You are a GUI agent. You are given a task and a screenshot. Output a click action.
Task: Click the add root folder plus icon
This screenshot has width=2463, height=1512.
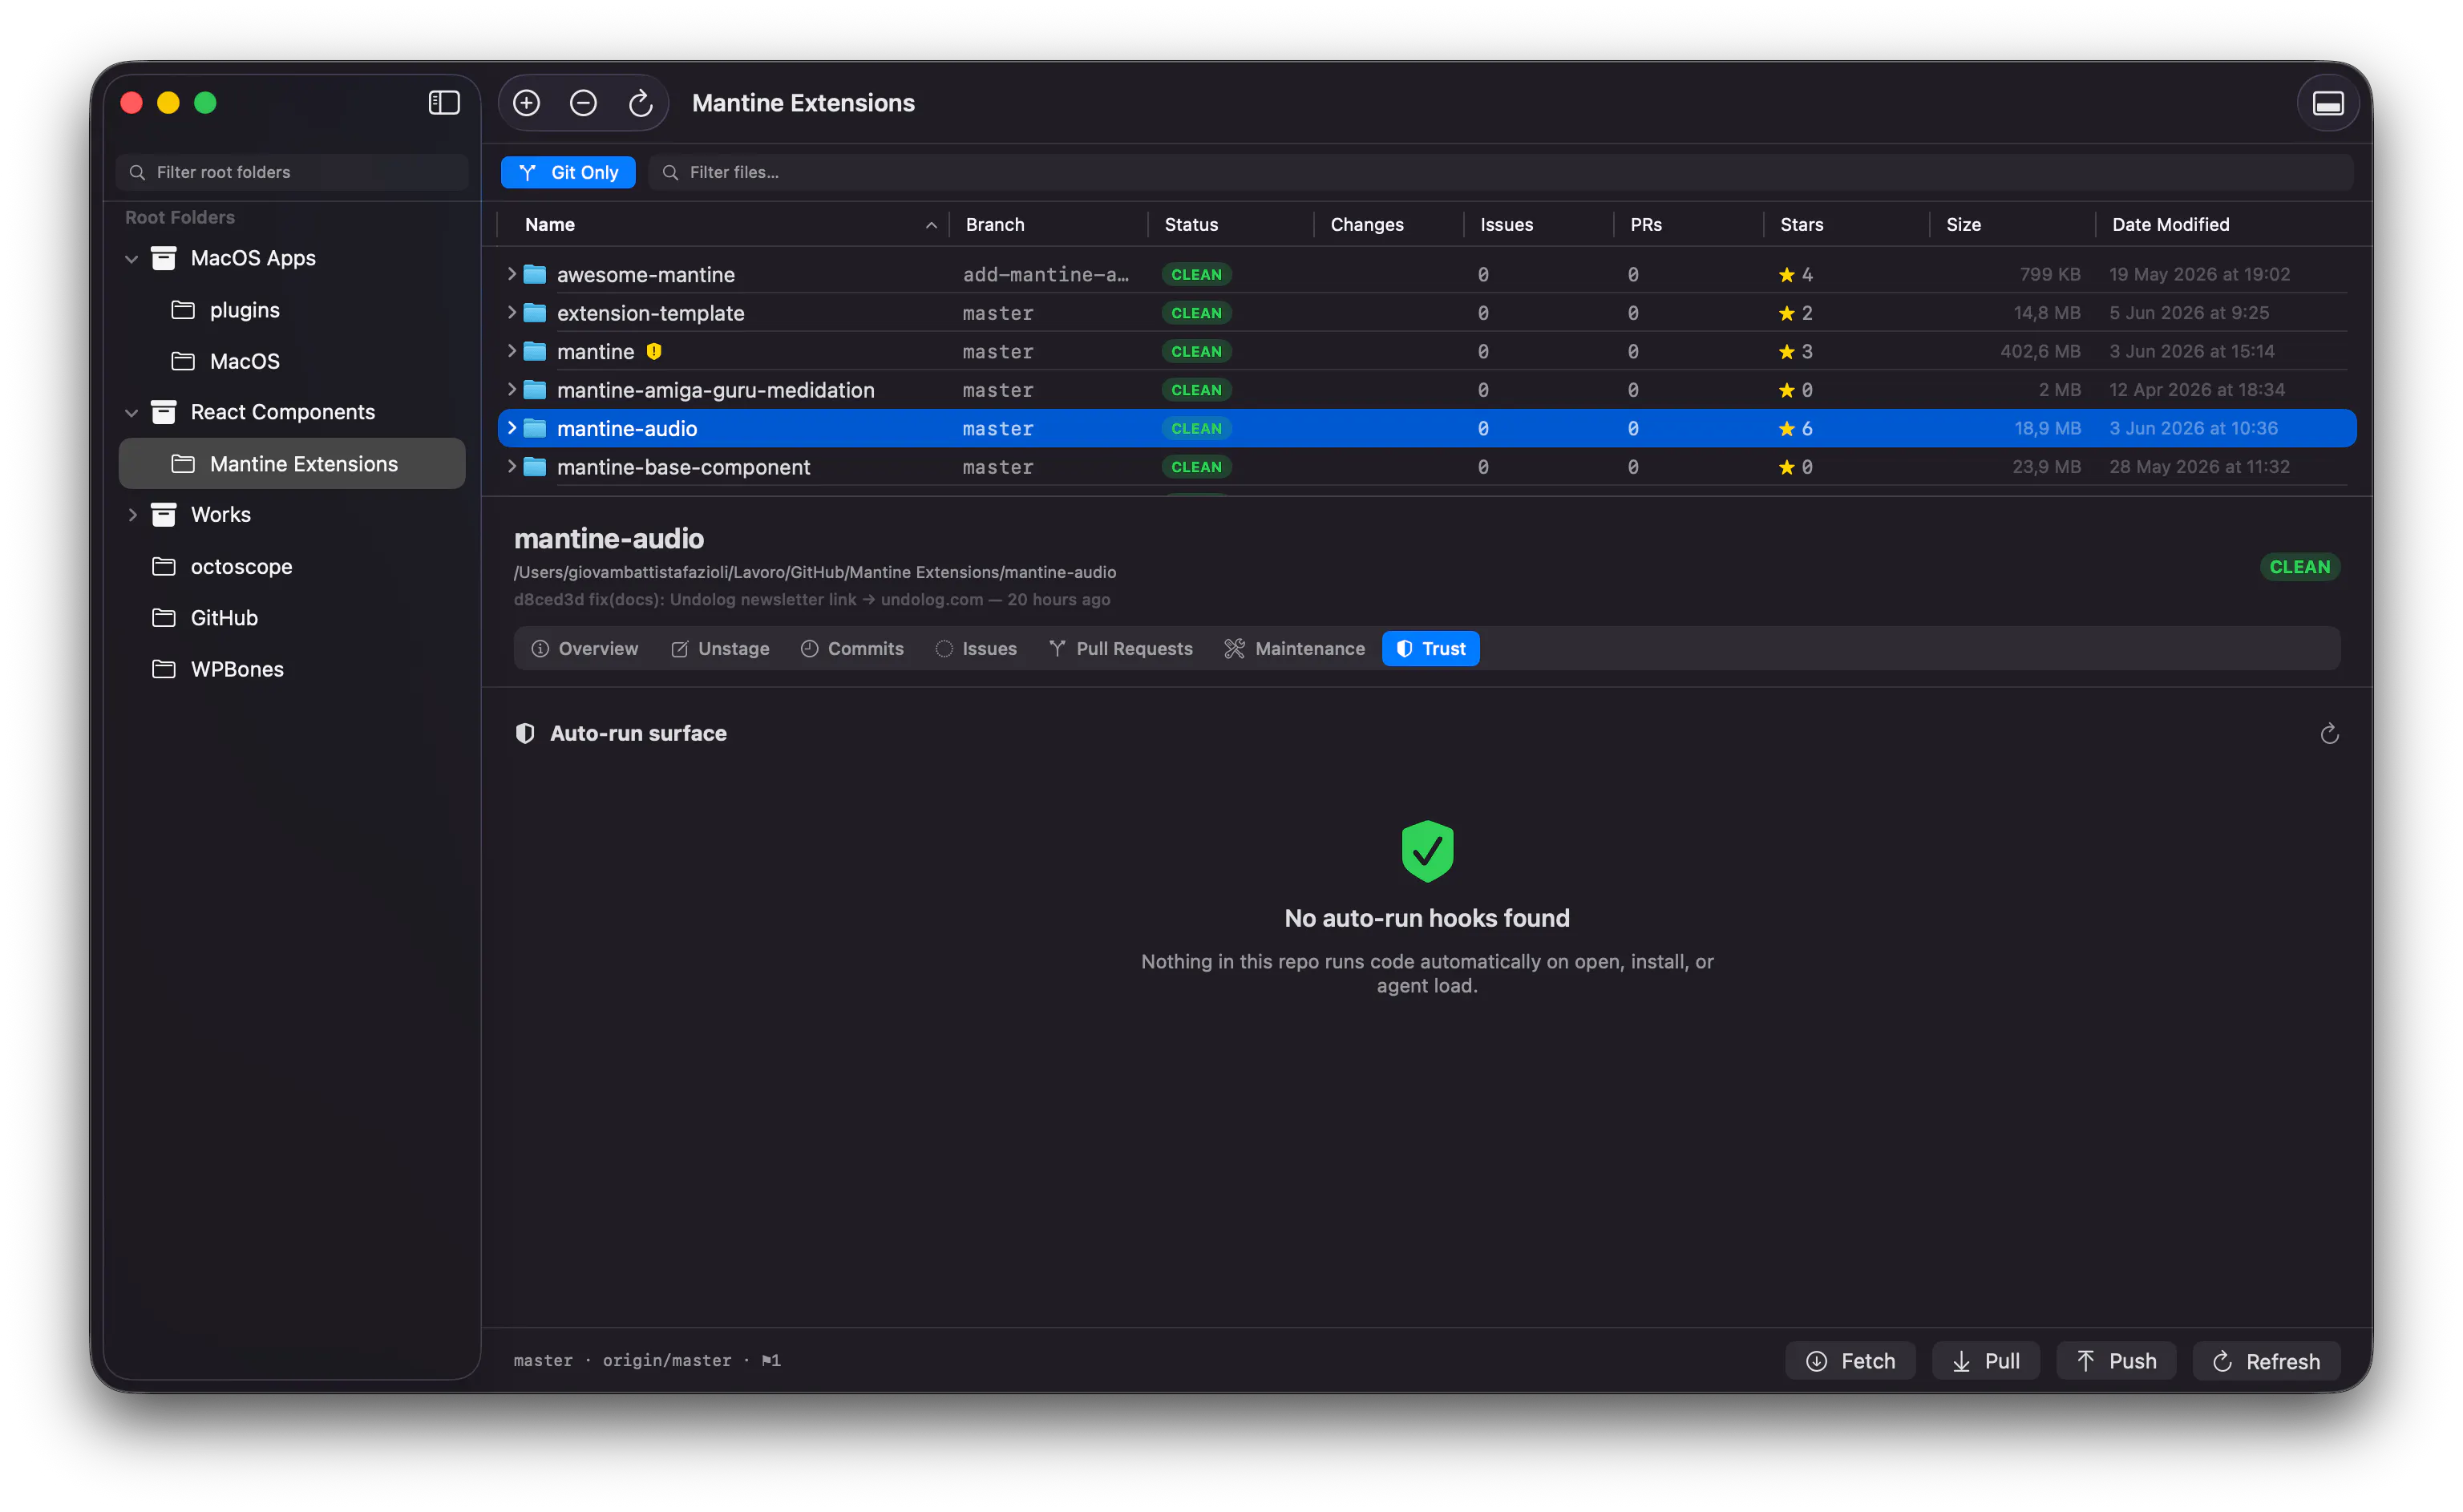[526, 103]
